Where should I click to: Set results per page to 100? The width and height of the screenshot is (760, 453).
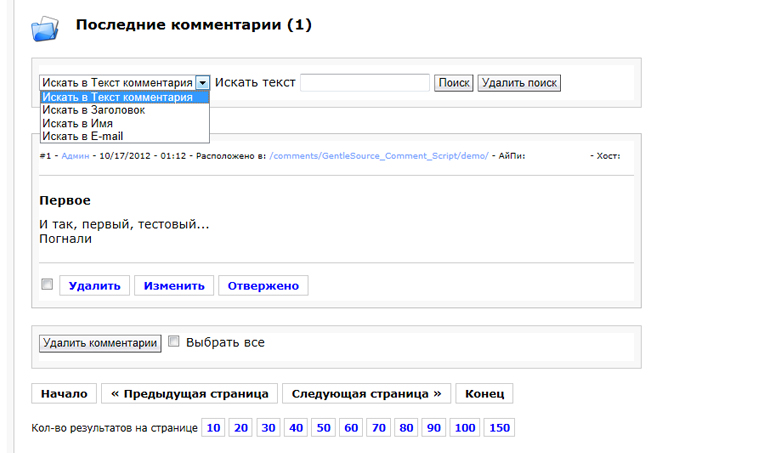[465, 428]
